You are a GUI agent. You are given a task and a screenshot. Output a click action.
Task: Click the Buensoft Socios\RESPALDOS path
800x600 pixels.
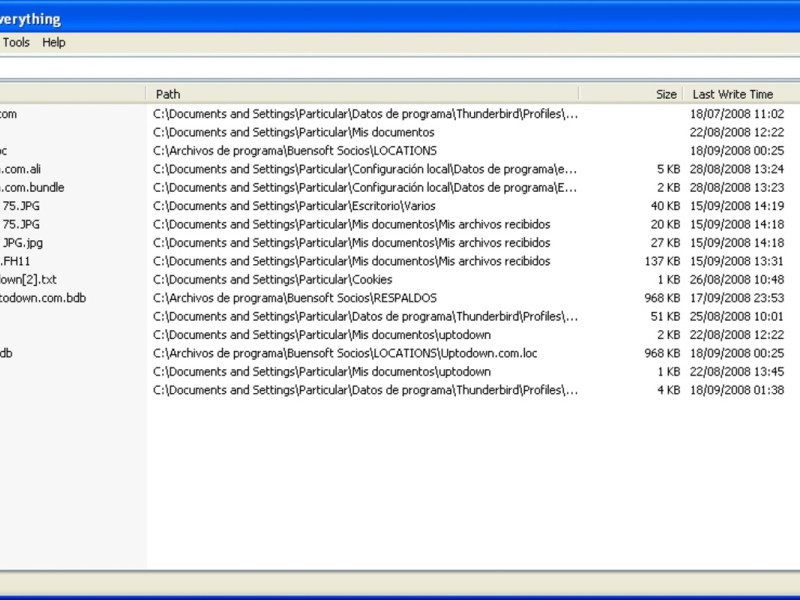click(x=295, y=298)
